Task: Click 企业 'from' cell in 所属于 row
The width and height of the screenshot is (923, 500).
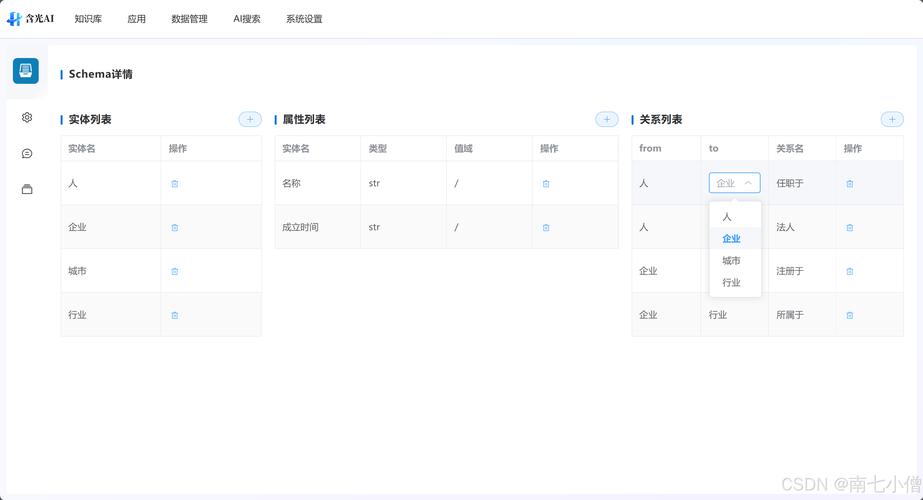Action: coord(648,315)
